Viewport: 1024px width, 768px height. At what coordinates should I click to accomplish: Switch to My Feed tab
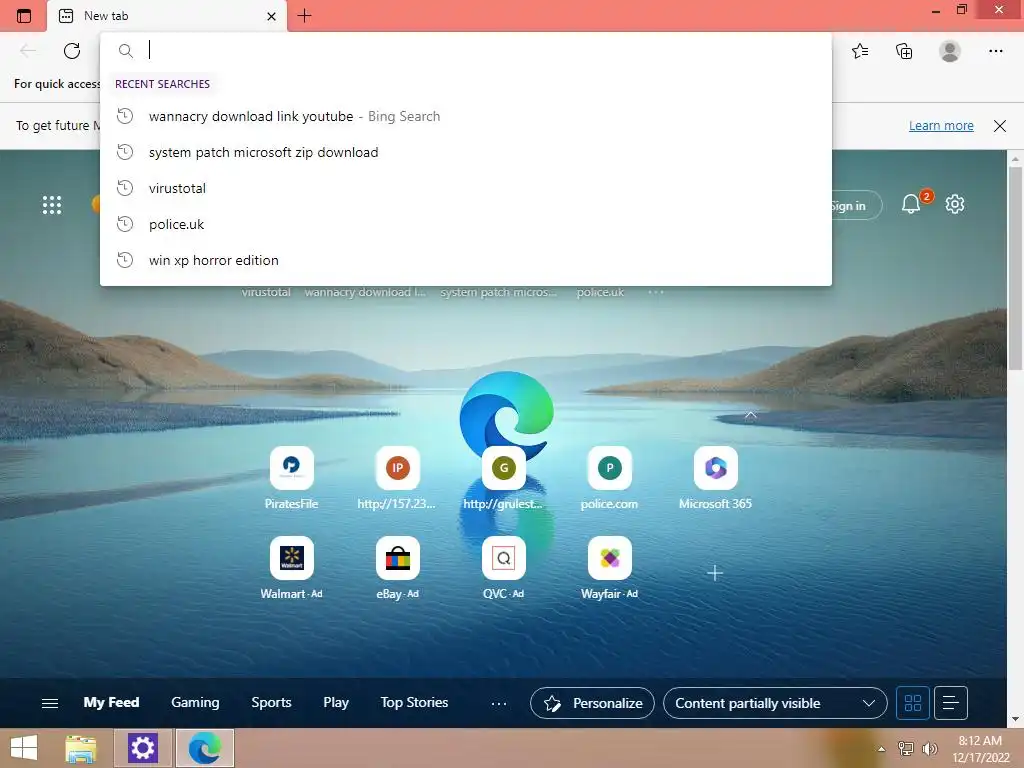111,703
